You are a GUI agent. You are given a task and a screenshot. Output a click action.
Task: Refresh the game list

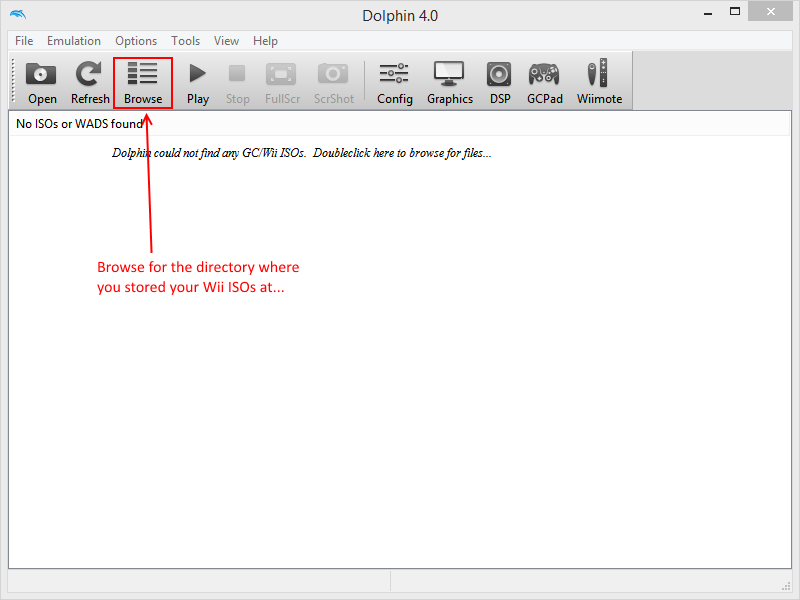[x=90, y=83]
